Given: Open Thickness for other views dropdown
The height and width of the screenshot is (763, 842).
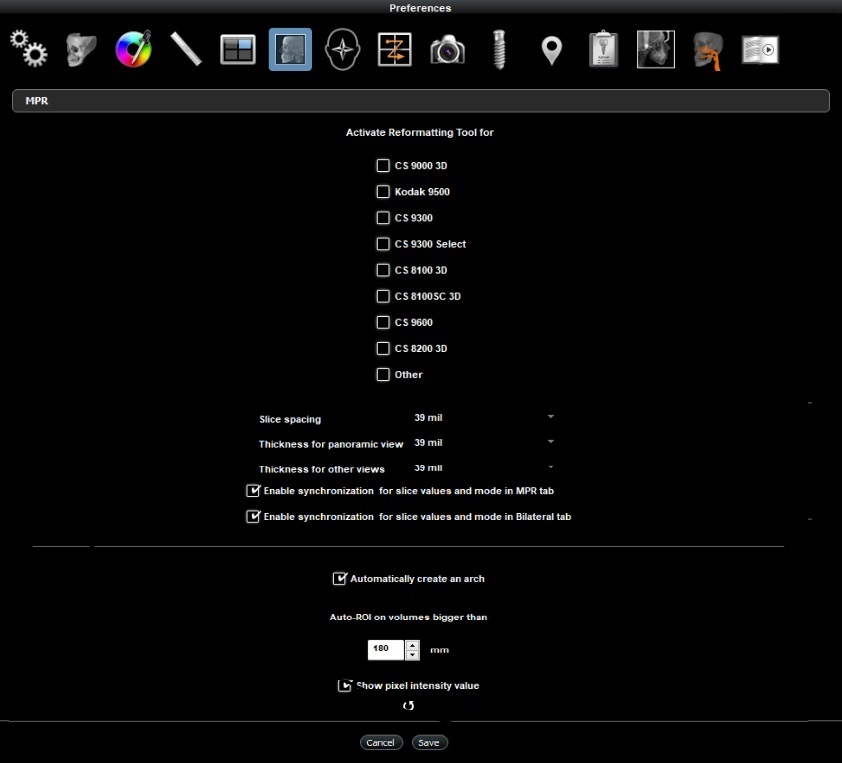Looking at the screenshot, I should click(x=550, y=467).
